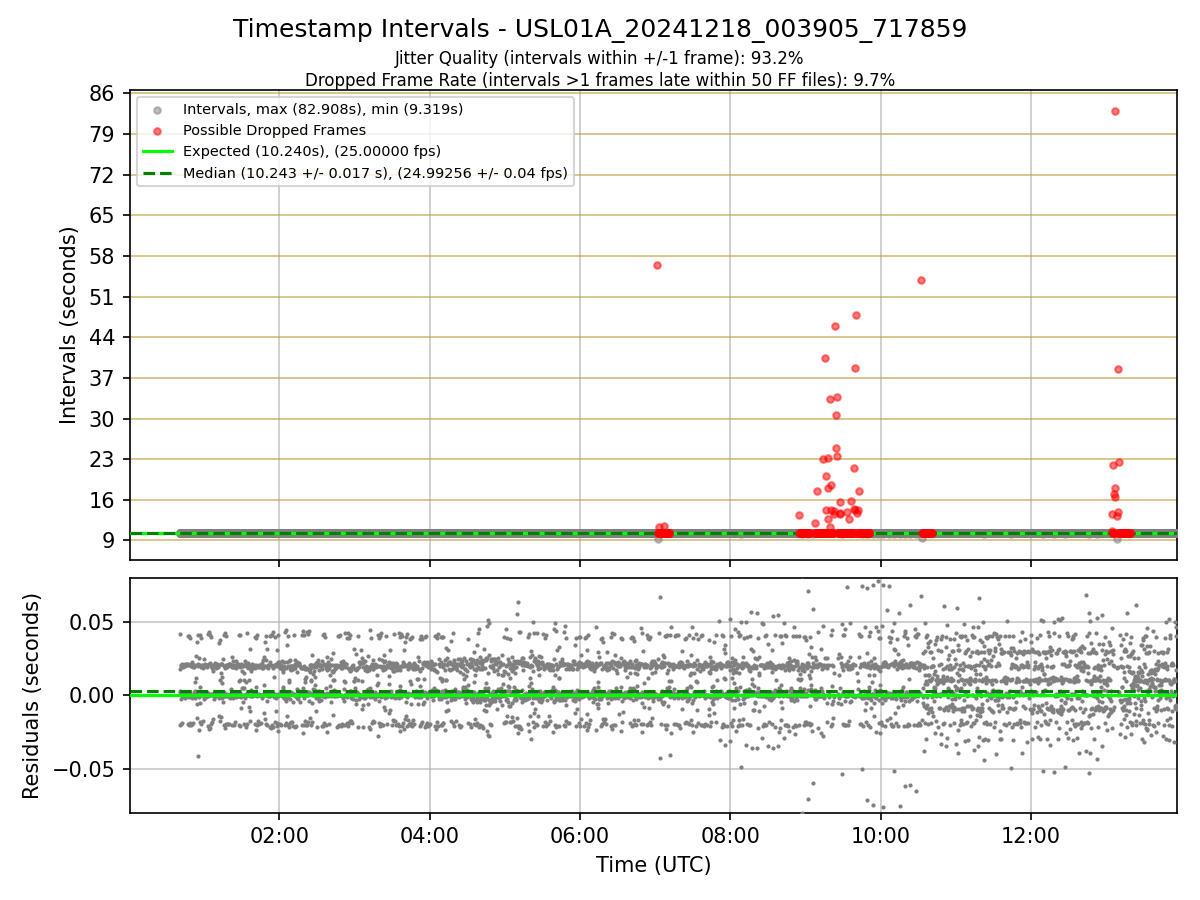Click the red Possible Dropped Frames legend marker

coord(158,130)
